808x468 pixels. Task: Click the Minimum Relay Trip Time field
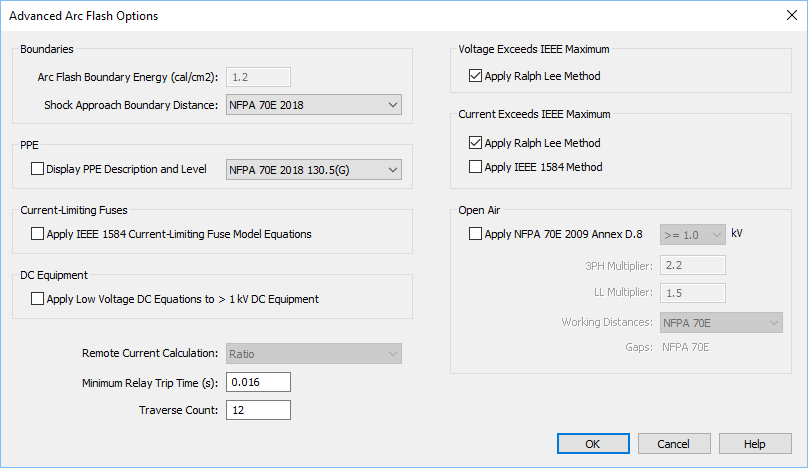(258, 382)
